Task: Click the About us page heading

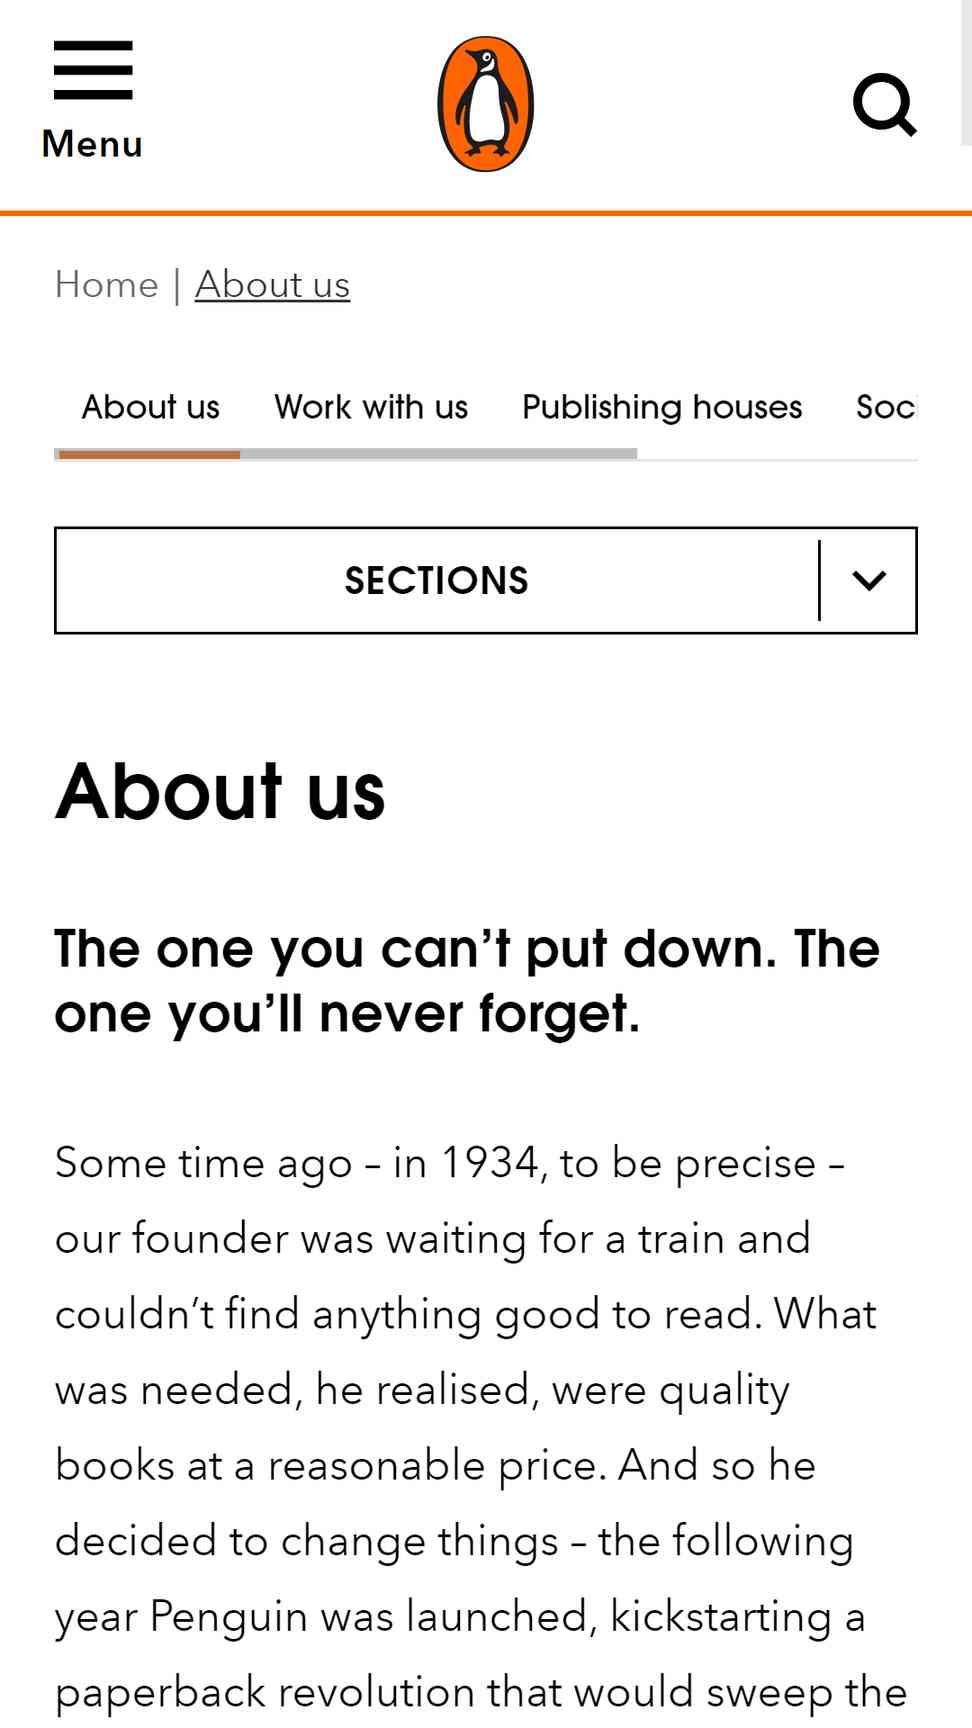Action: [x=220, y=791]
